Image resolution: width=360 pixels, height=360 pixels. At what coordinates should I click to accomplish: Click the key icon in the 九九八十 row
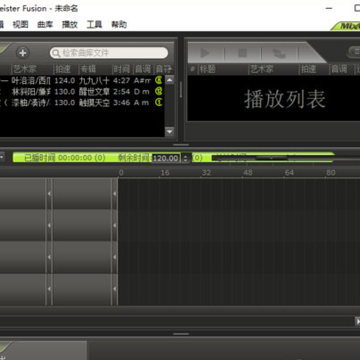(x=159, y=80)
